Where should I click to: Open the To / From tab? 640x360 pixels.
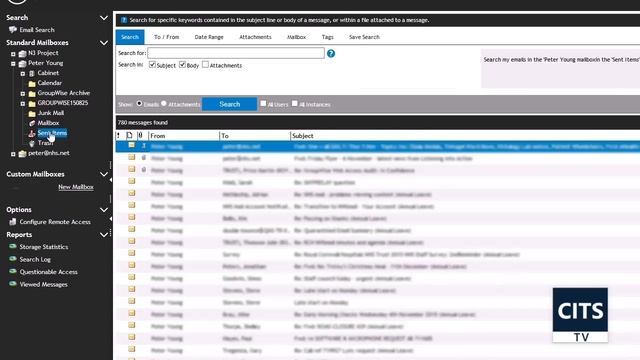pos(167,37)
